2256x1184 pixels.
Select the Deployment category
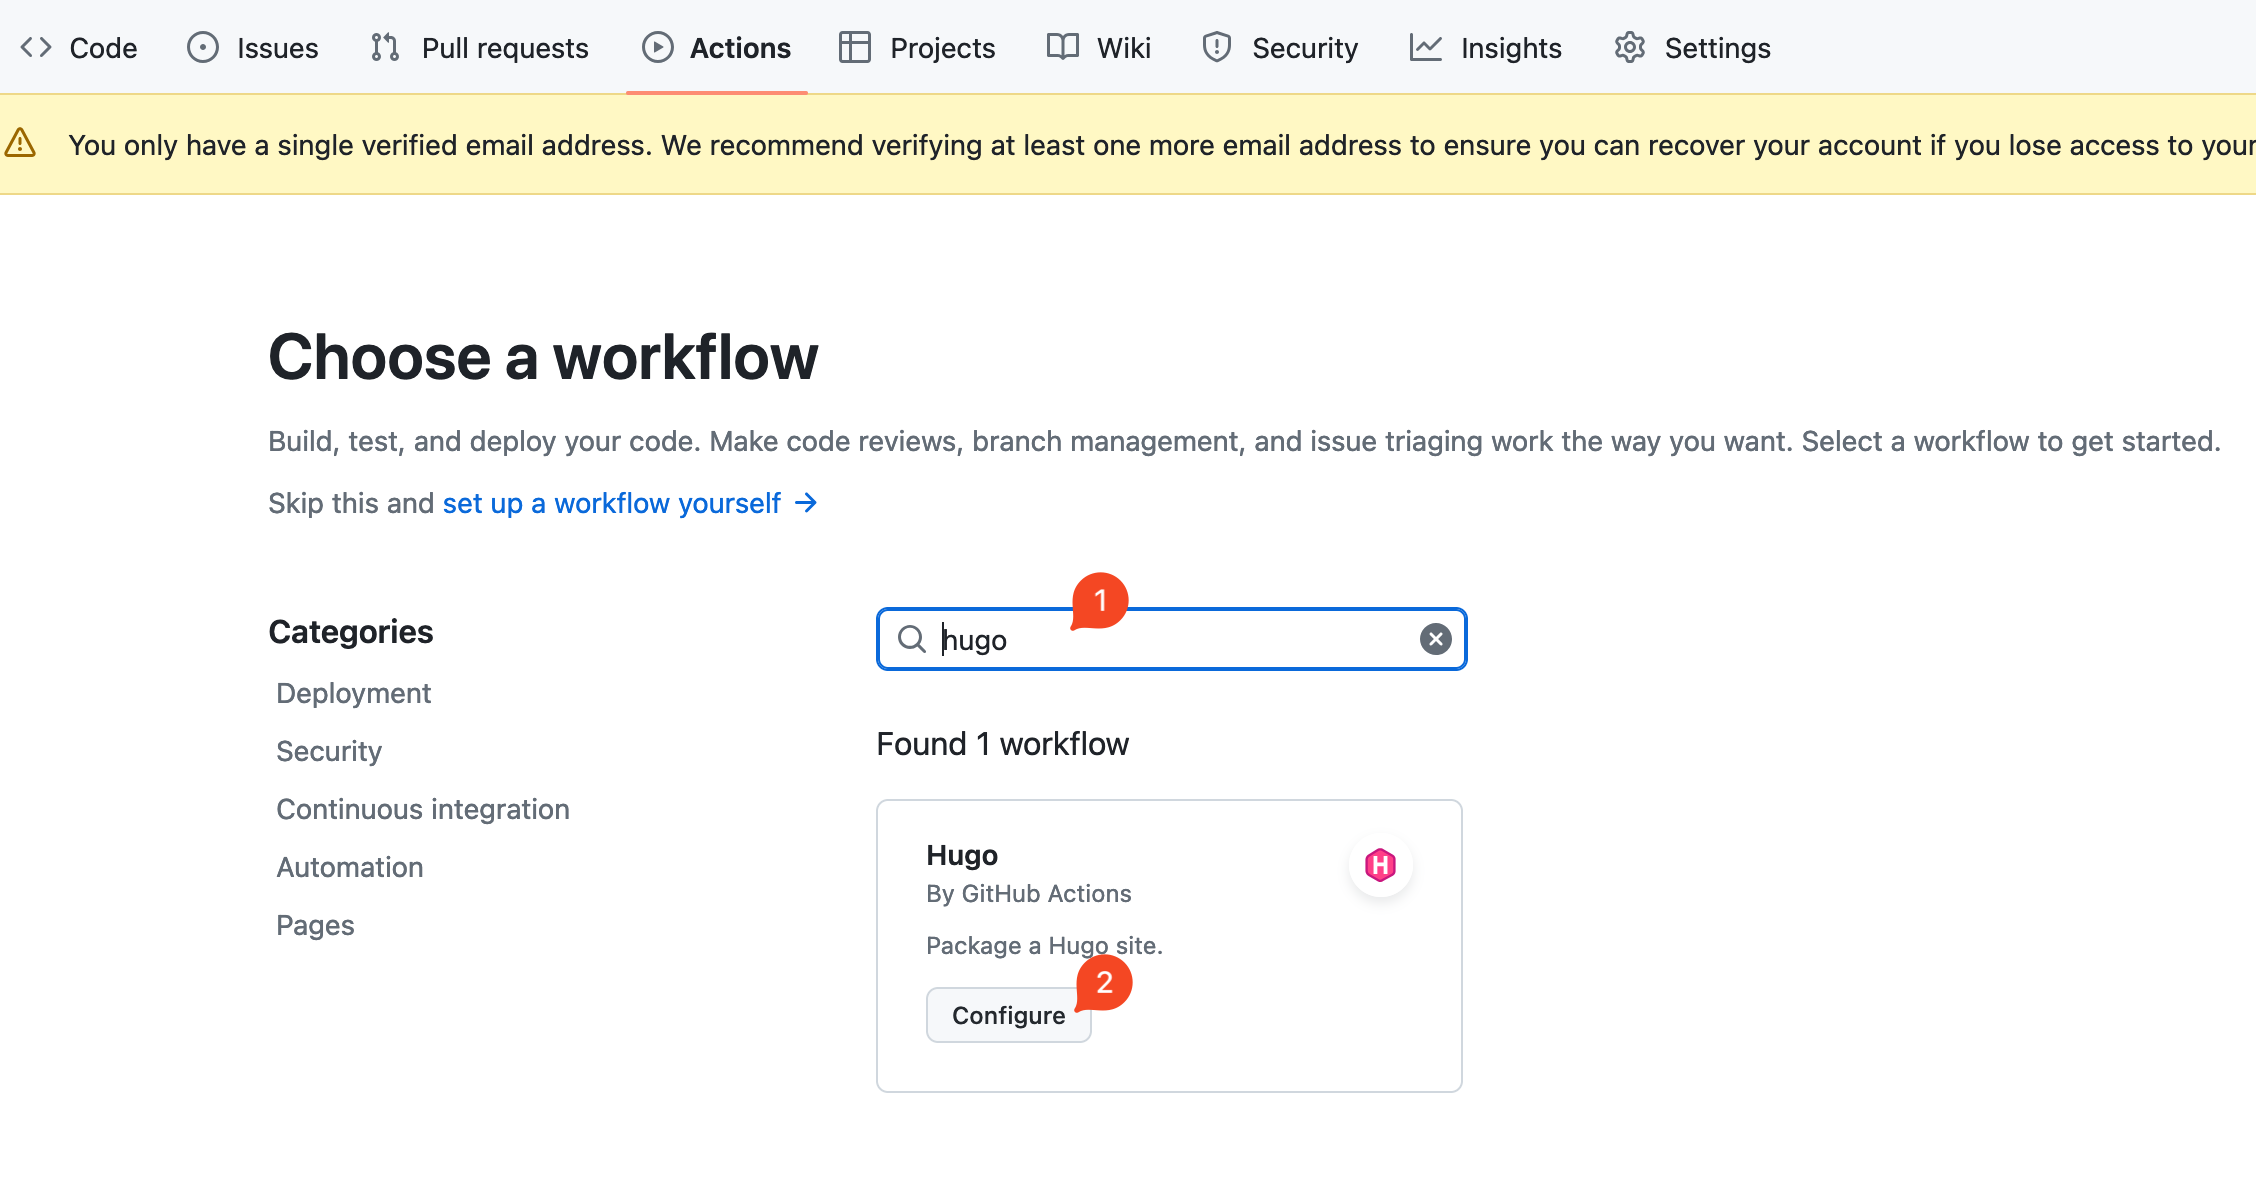(353, 693)
